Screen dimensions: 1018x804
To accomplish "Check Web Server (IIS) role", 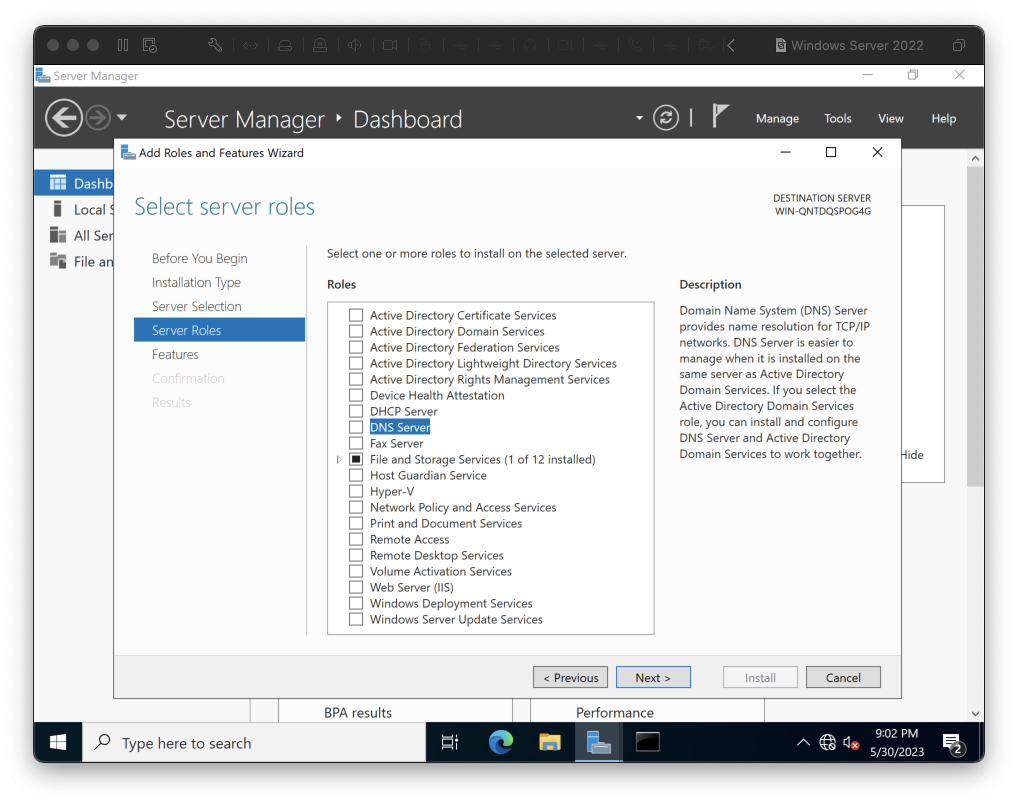I will click(x=356, y=587).
